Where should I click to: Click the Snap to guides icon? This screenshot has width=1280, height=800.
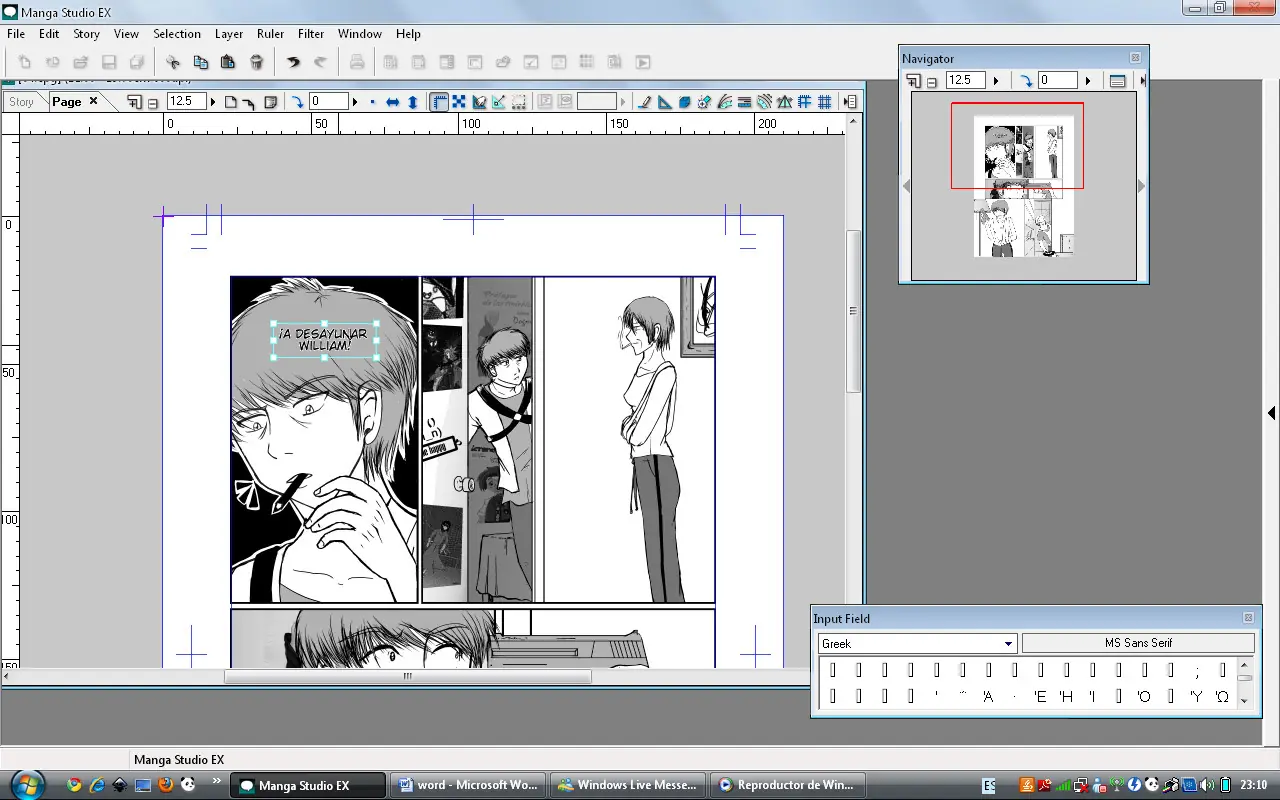click(x=803, y=102)
